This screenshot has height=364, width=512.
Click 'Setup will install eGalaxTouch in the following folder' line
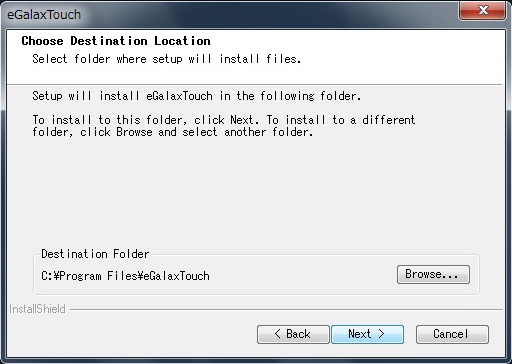point(197,96)
